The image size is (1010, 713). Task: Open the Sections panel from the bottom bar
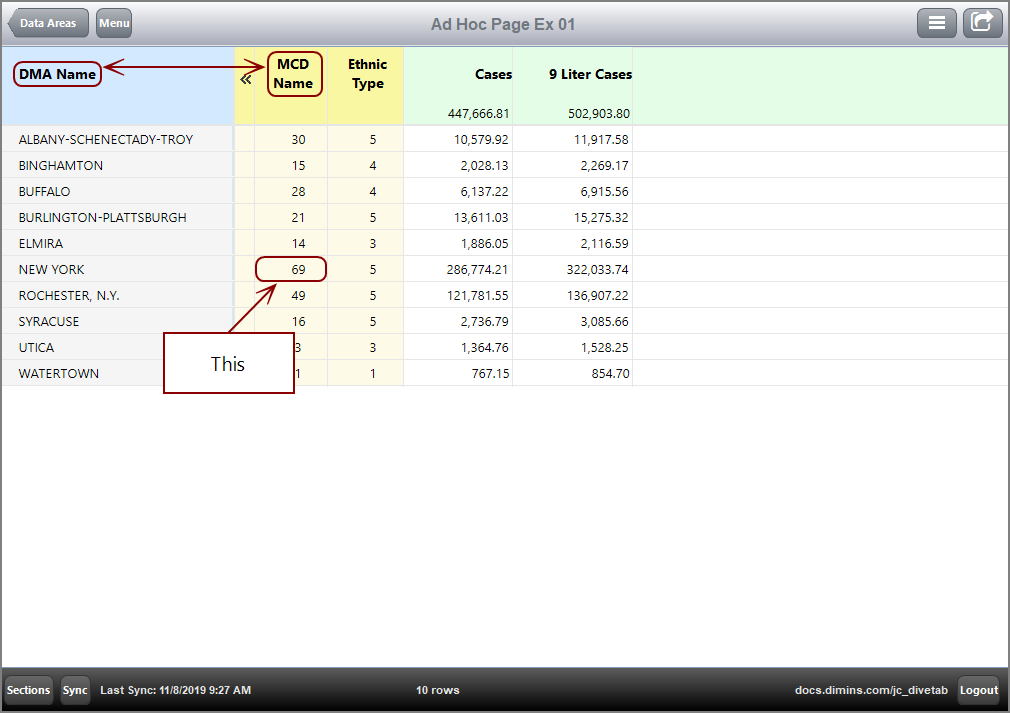coord(28,690)
